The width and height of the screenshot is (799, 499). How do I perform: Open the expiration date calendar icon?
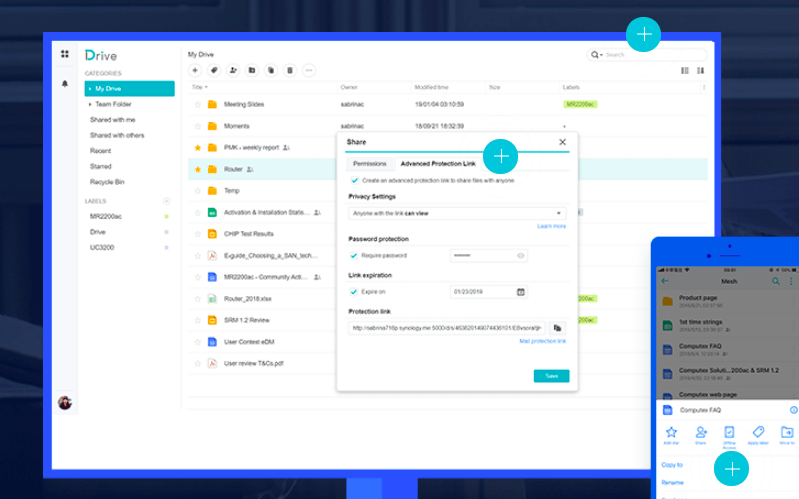[520, 292]
